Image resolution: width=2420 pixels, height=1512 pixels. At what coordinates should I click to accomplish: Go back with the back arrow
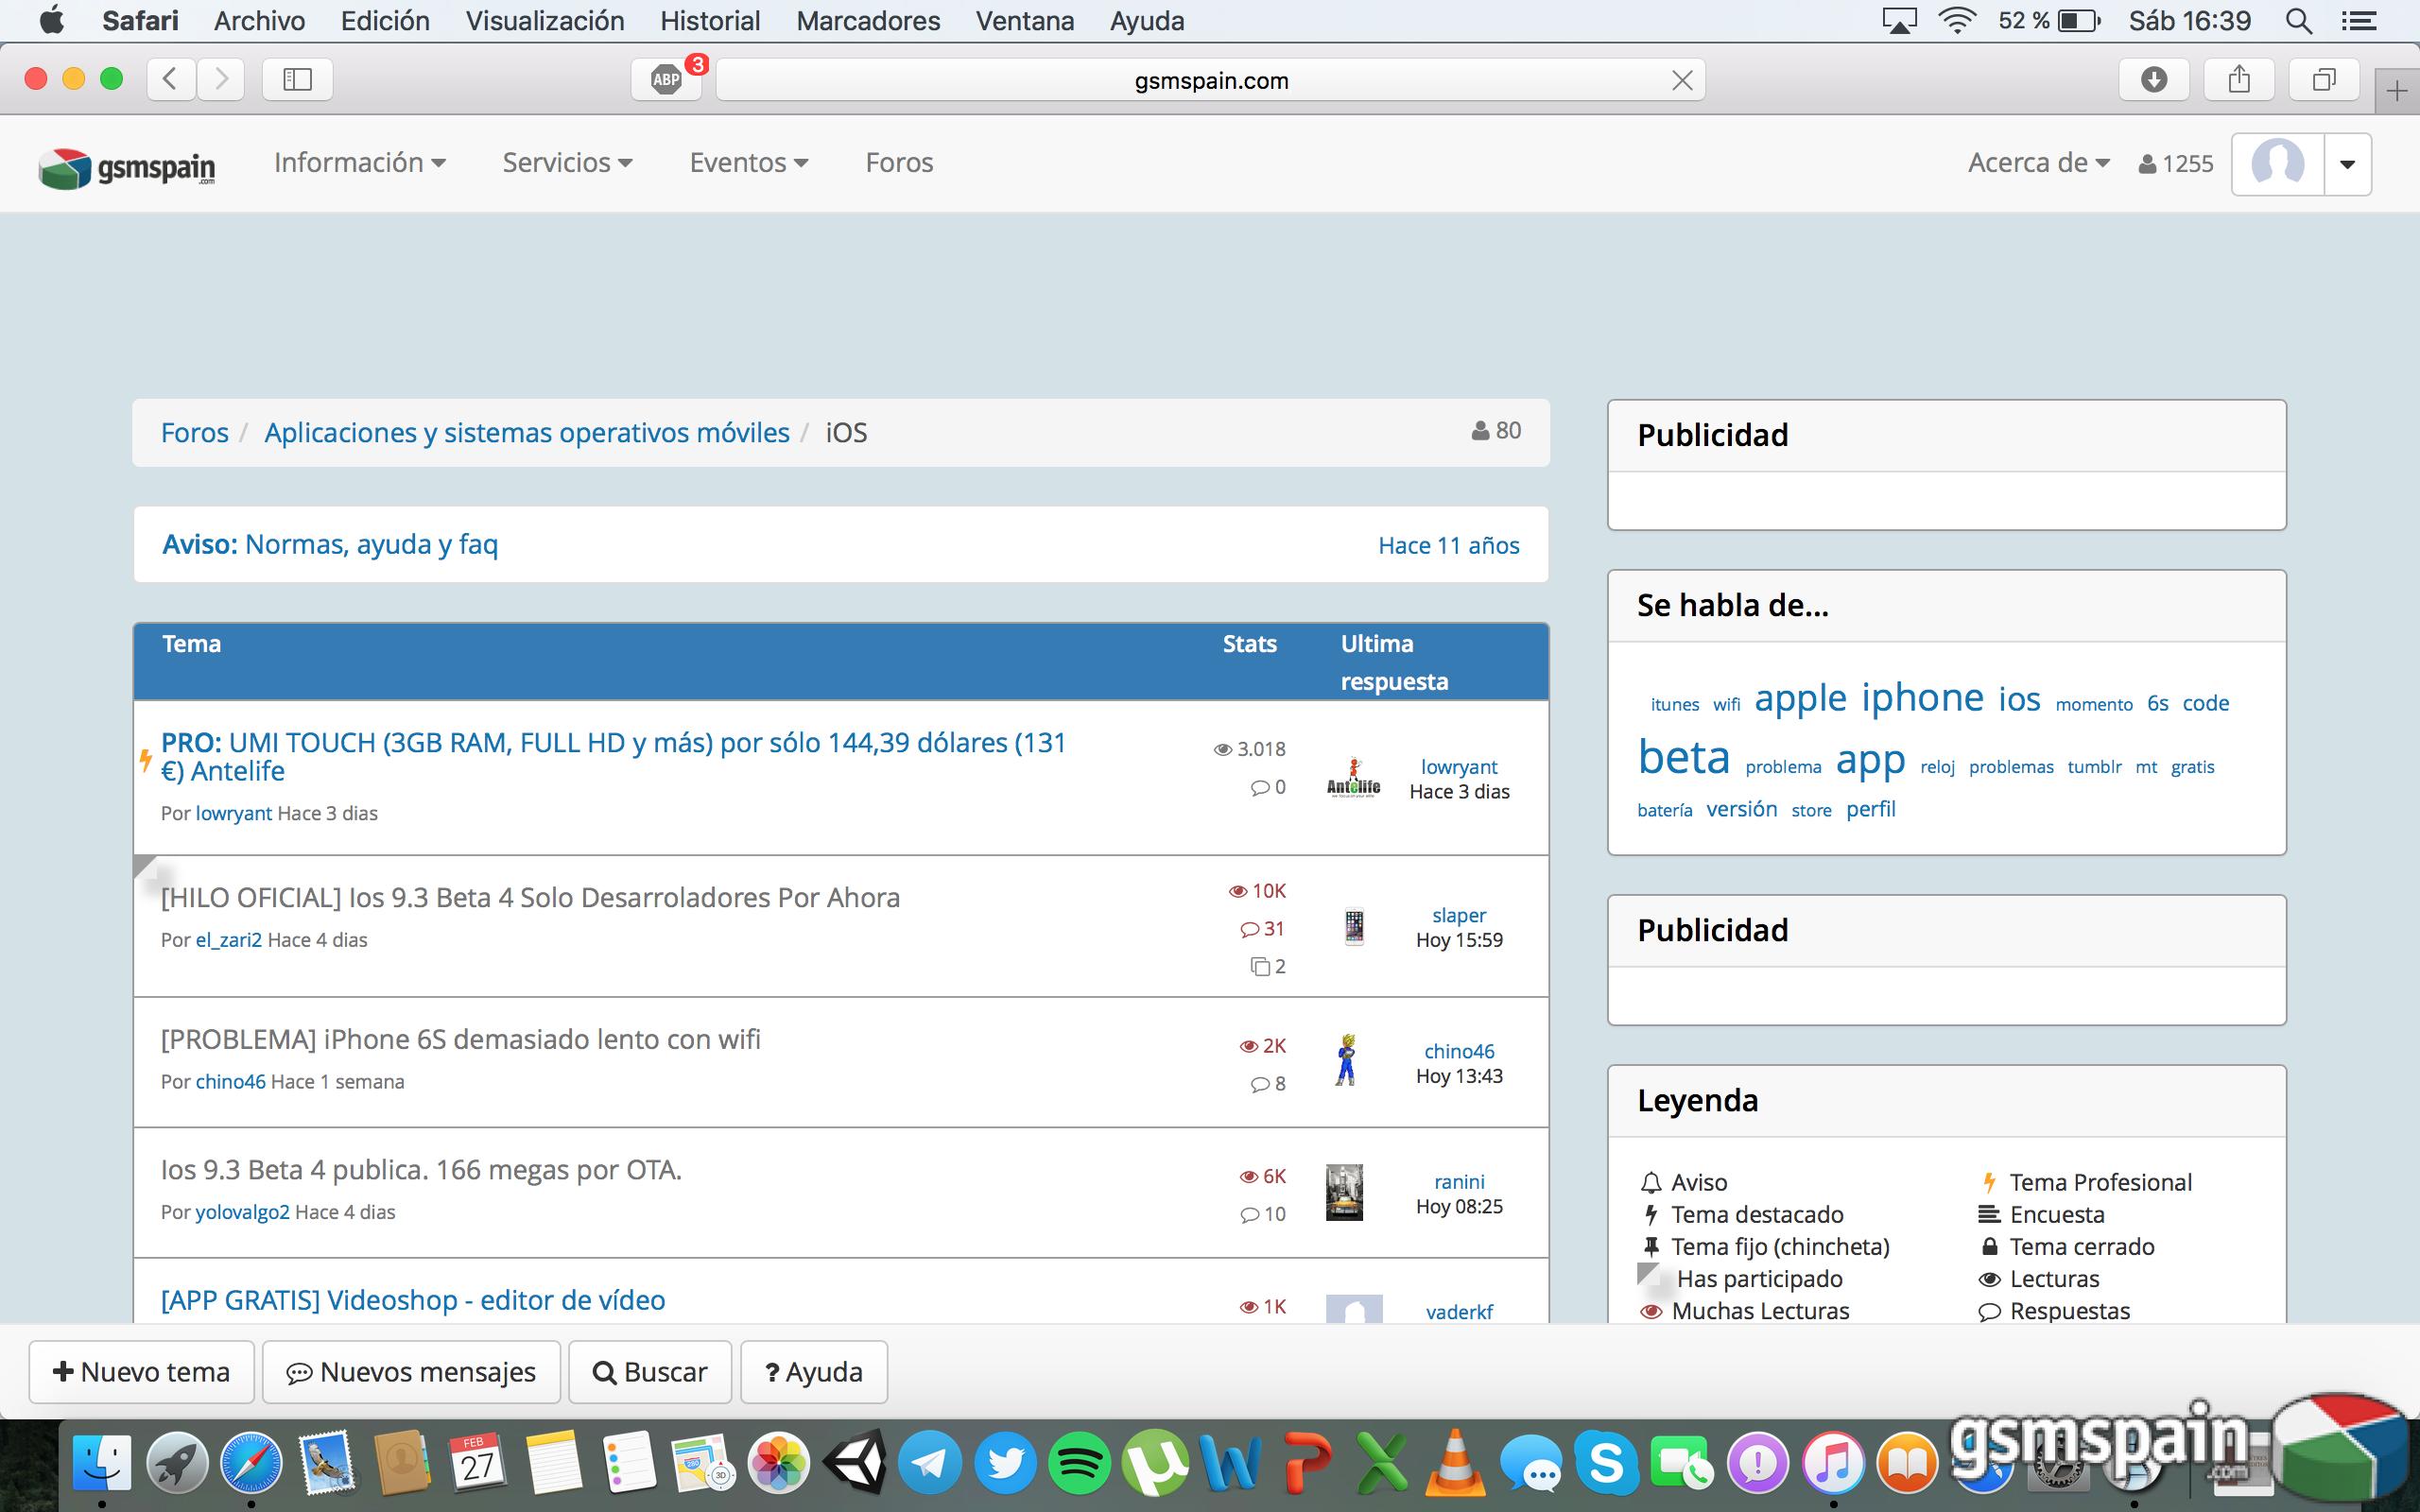tap(171, 80)
